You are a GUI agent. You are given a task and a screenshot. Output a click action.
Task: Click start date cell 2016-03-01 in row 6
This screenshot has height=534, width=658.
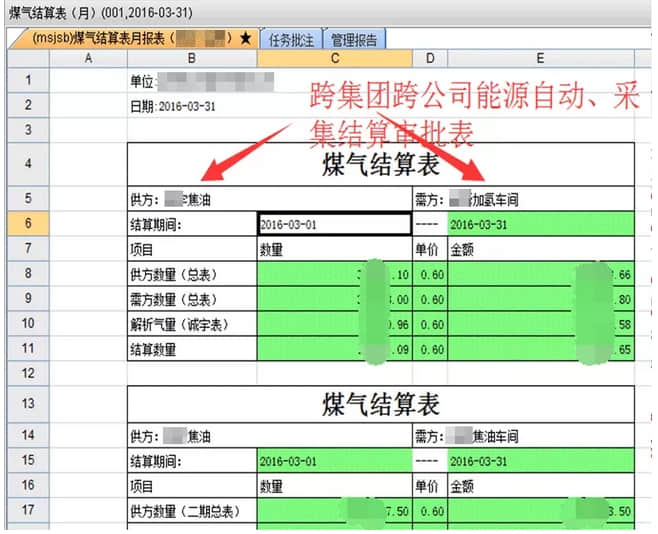coord(333,223)
